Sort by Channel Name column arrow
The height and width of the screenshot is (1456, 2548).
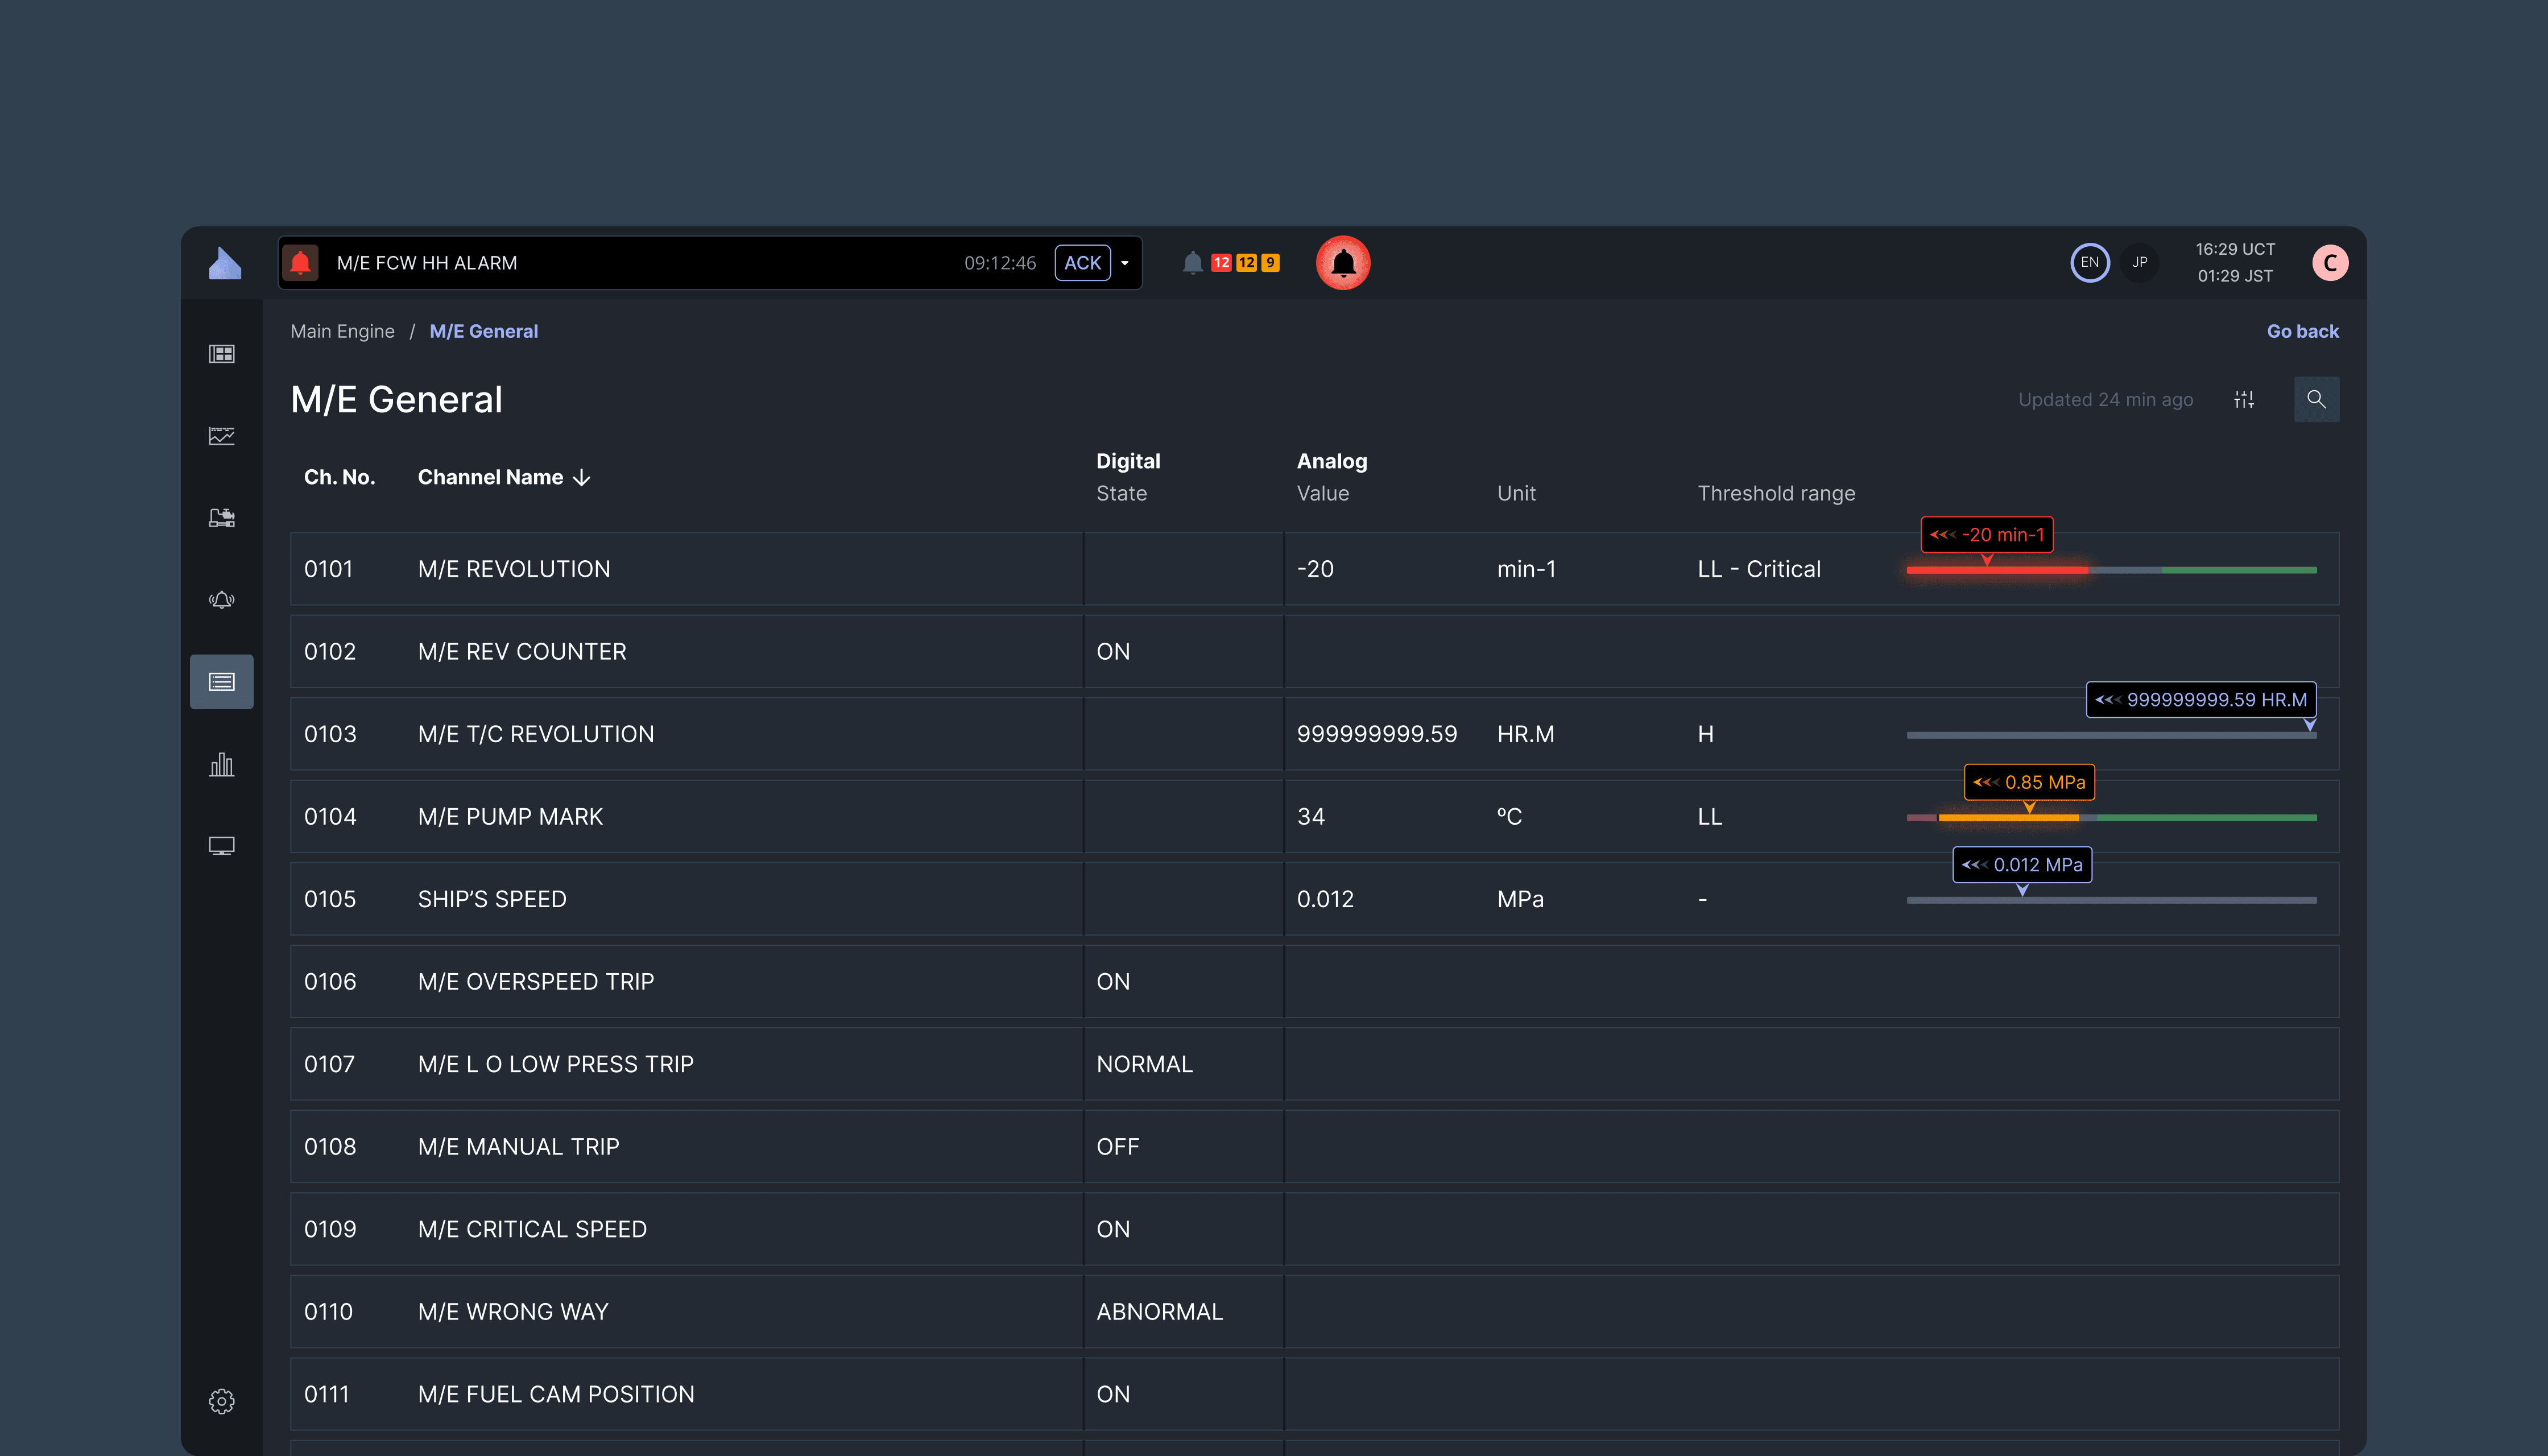point(582,478)
